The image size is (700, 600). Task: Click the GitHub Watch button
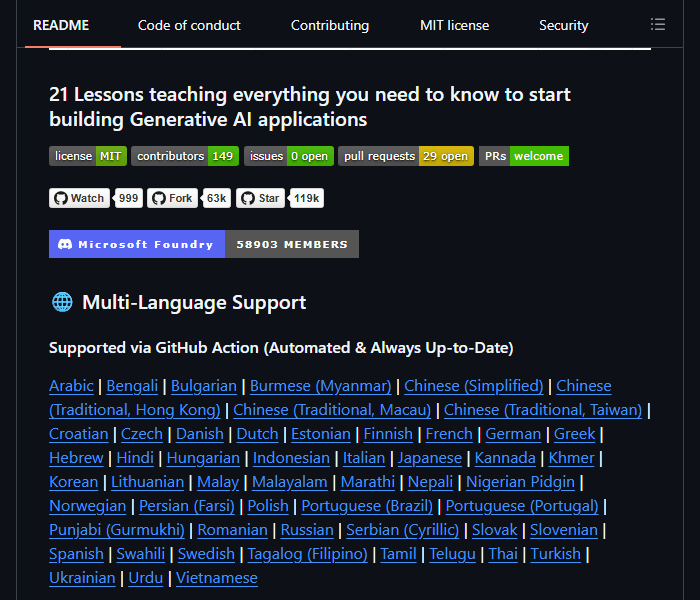click(x=79, y=198)
